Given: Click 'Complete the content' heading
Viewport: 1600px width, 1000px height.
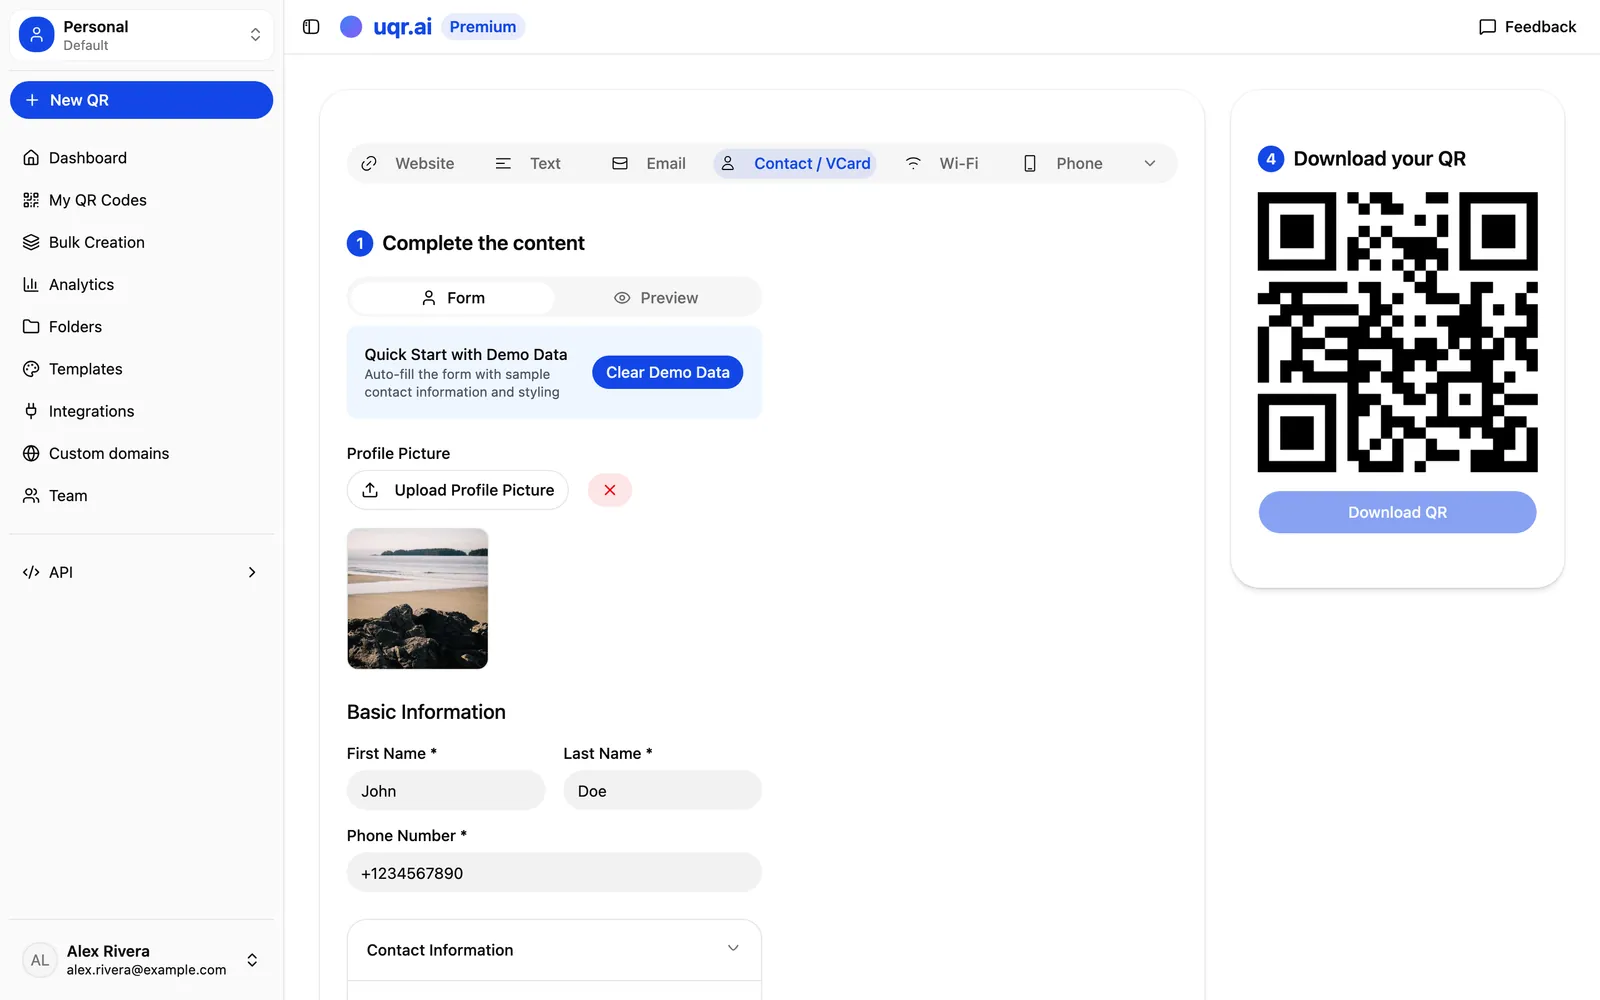Looking at the screenshot, I should [x=483, y=243].
